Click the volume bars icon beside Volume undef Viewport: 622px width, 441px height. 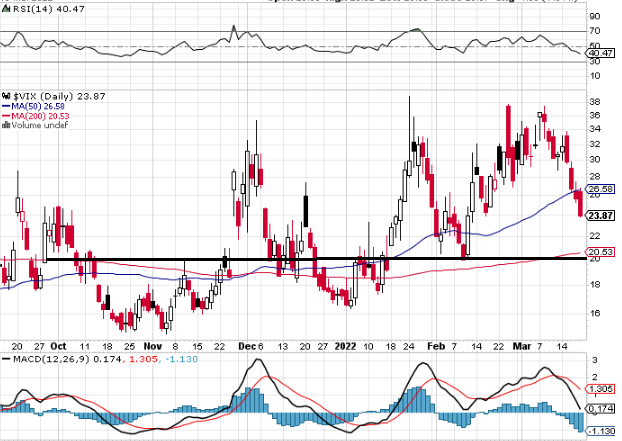coord(6,125)
